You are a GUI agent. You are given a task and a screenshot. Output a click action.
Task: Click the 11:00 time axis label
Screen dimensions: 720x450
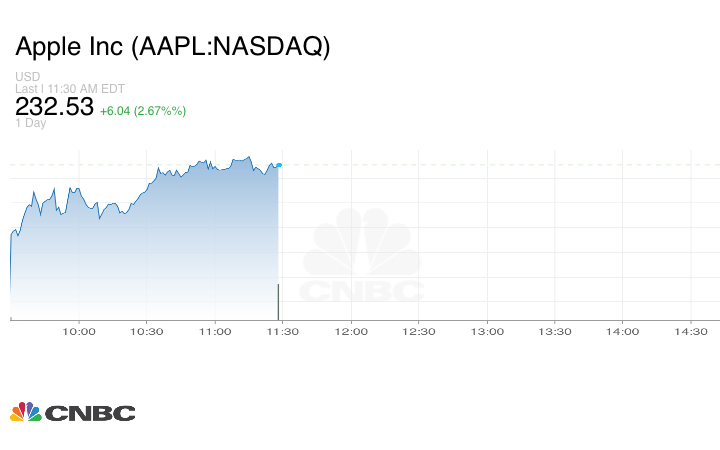click(x=215, y=332)
